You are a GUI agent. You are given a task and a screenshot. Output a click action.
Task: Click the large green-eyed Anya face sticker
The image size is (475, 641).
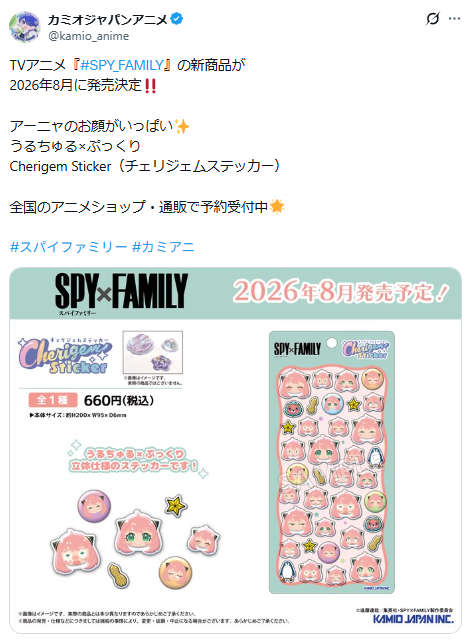coord(137,531)
